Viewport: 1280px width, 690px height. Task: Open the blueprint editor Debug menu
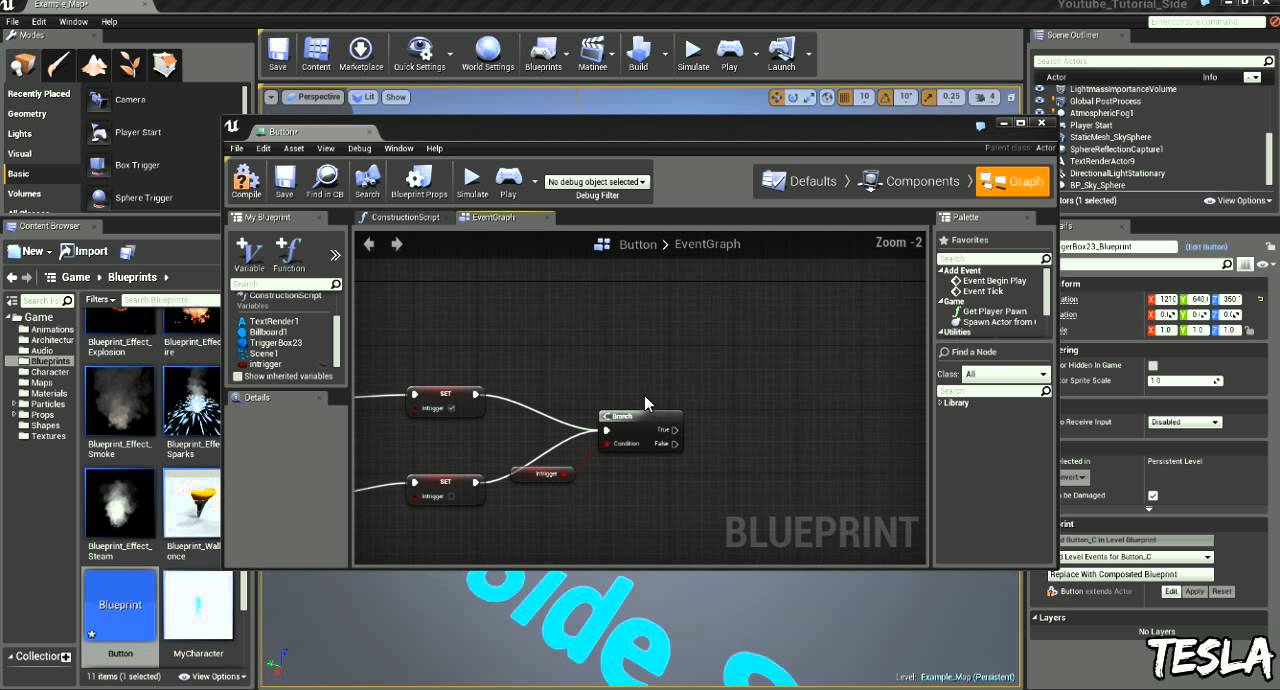pyautogui.click(x=359, y=149)
